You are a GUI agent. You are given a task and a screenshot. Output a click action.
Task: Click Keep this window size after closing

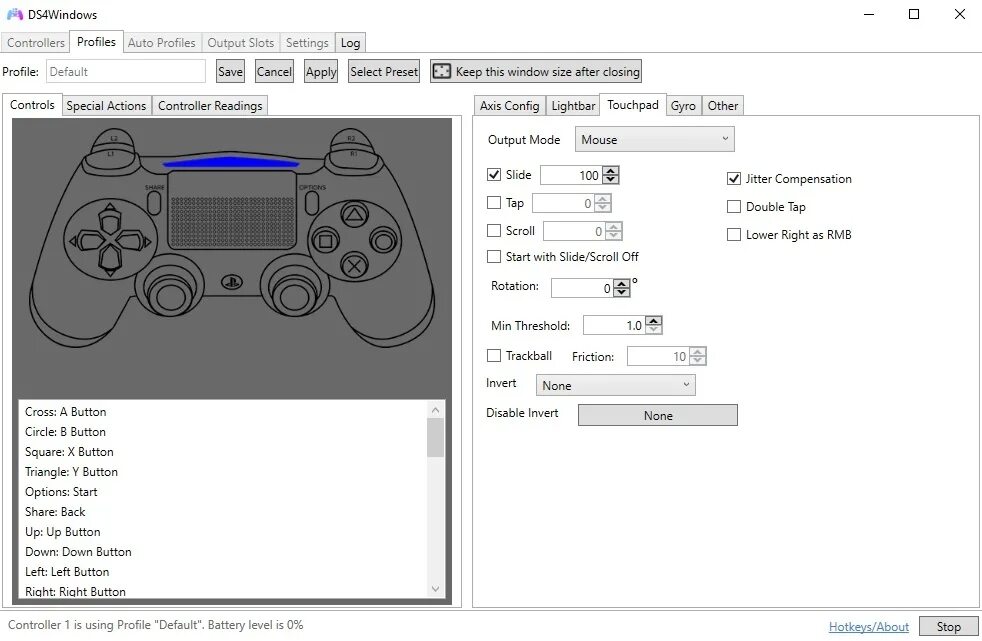[536, 71]
